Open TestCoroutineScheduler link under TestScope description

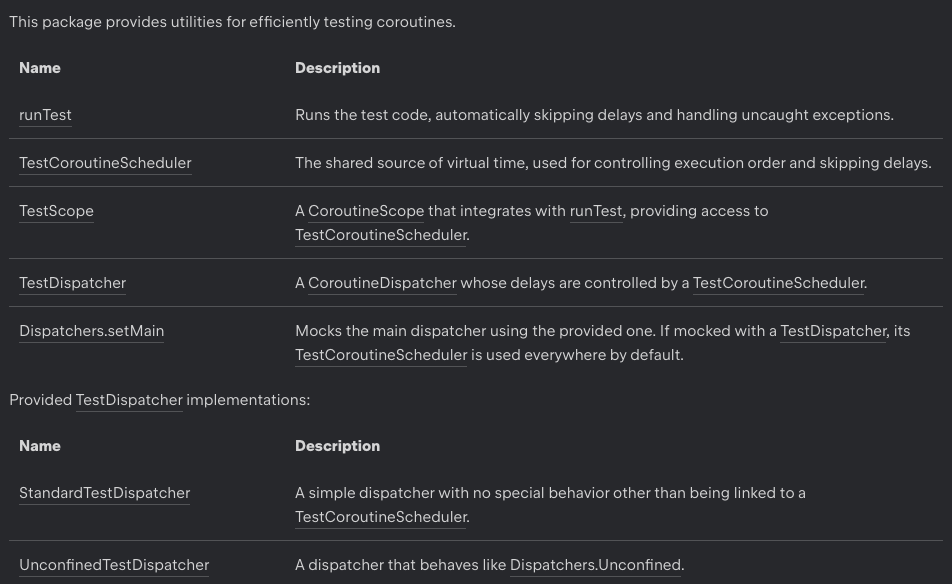[x=381, y=235]
